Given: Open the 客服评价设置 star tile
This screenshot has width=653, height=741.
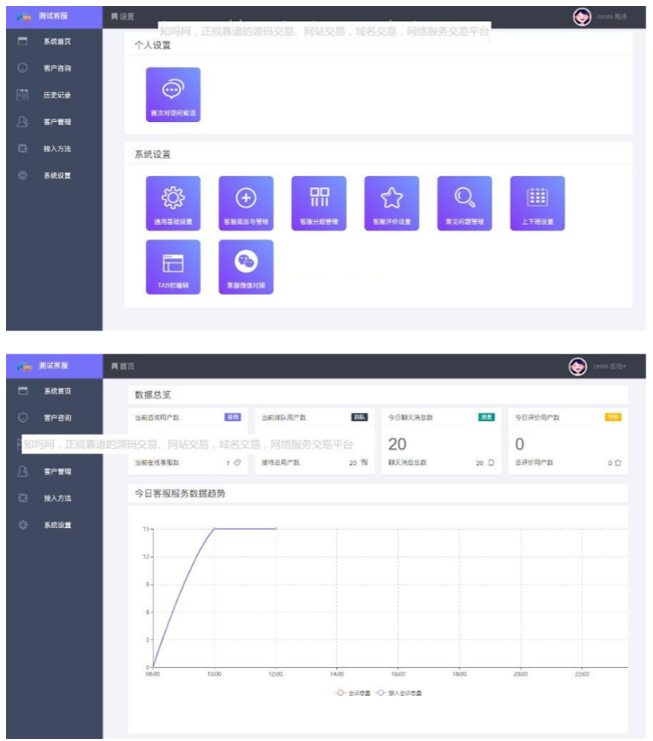Looking at the screenshot, I should click(x=392, y=203).
